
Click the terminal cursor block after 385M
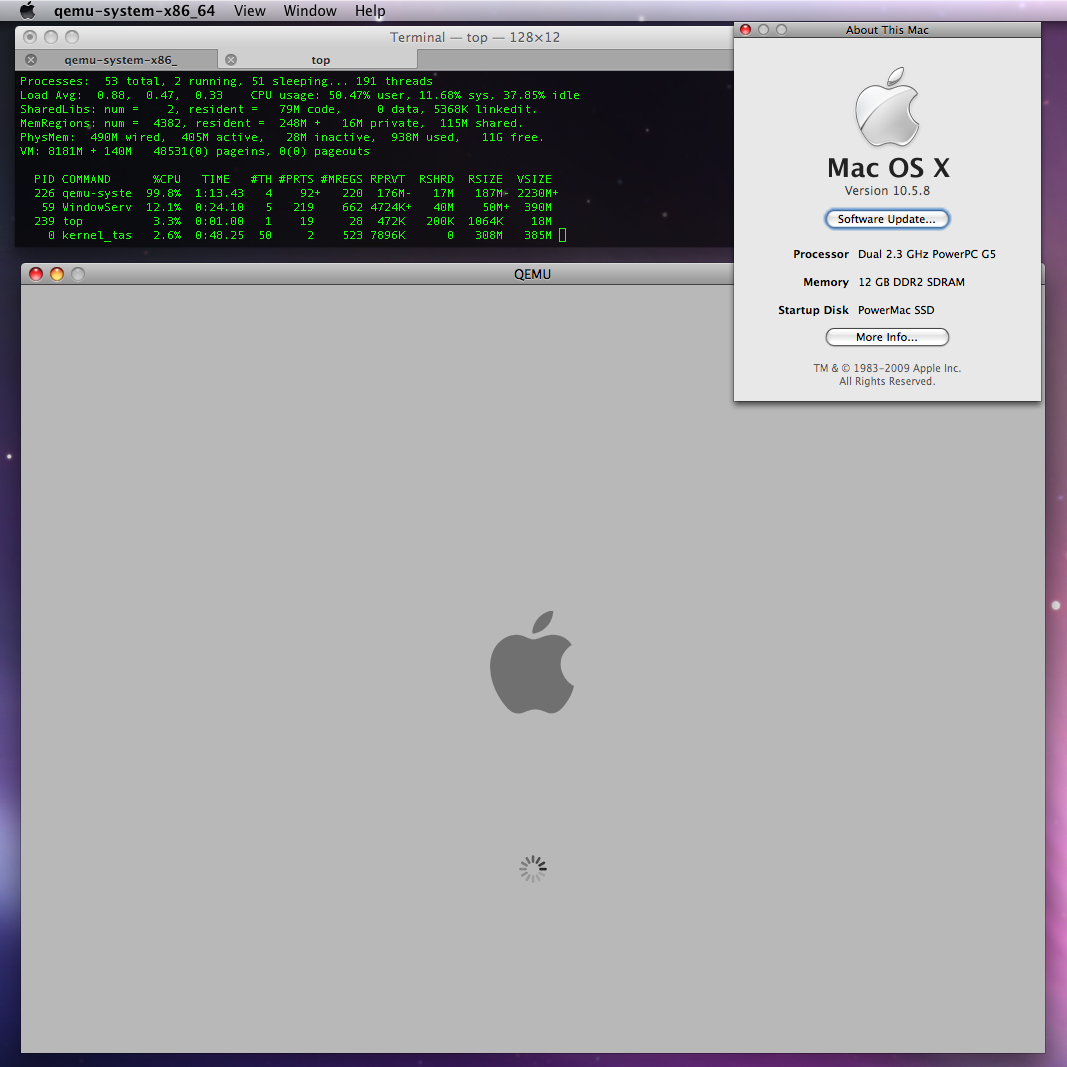tap(562, 235)
